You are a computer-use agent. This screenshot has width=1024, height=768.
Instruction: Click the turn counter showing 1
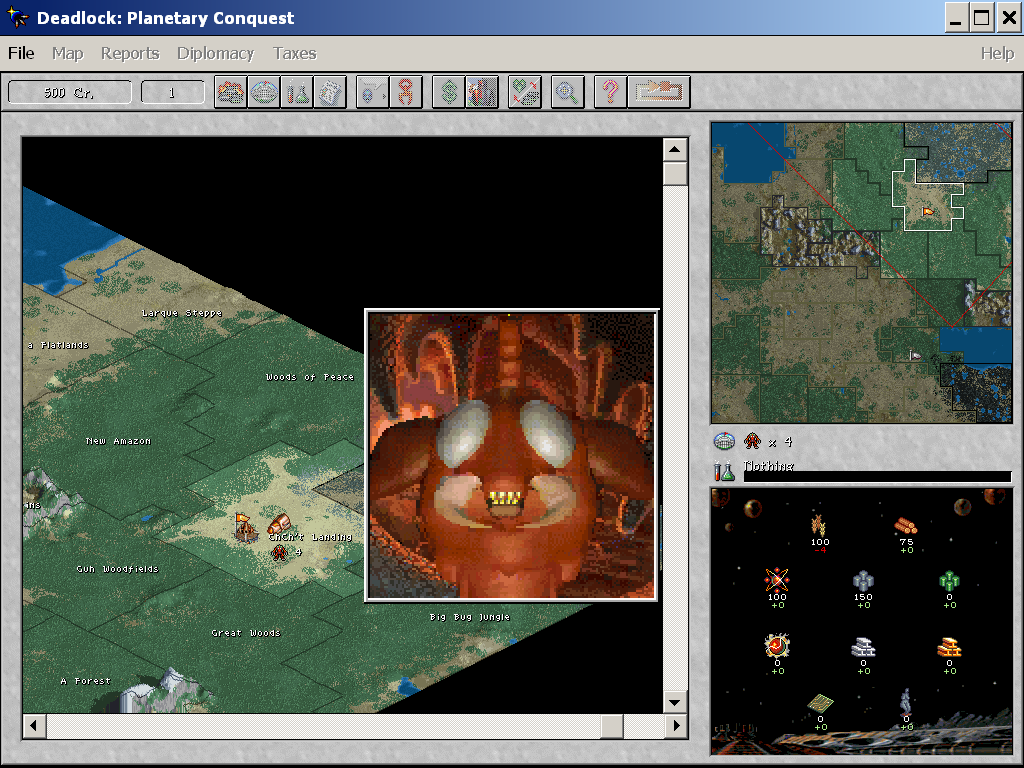pyautogui.click(x=173, y=91)
